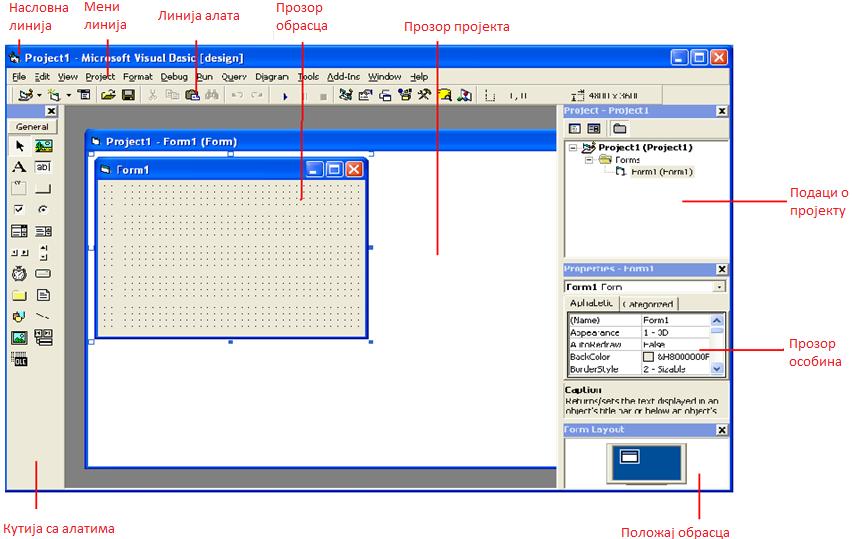Image resolution: width=852 pixels, height=539 pixels.
Task: Click the properties list scroll-down arrow
Action: click(717, 369)
